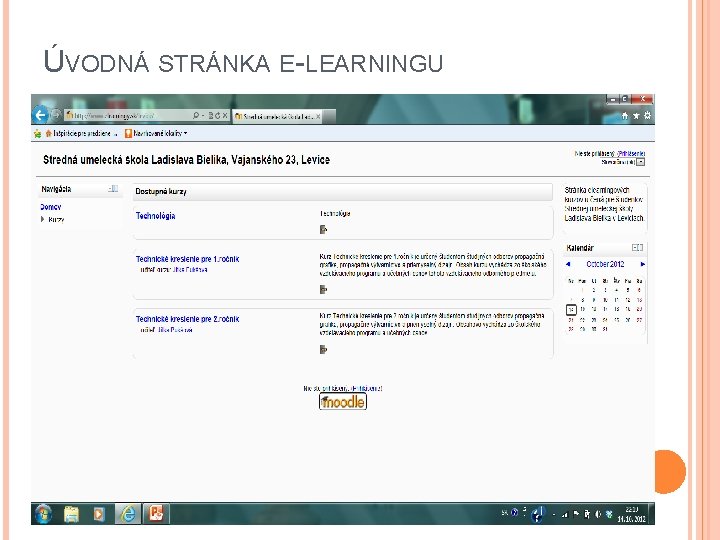Click the Dostupné kurzy heading

(x=161, y=191)
